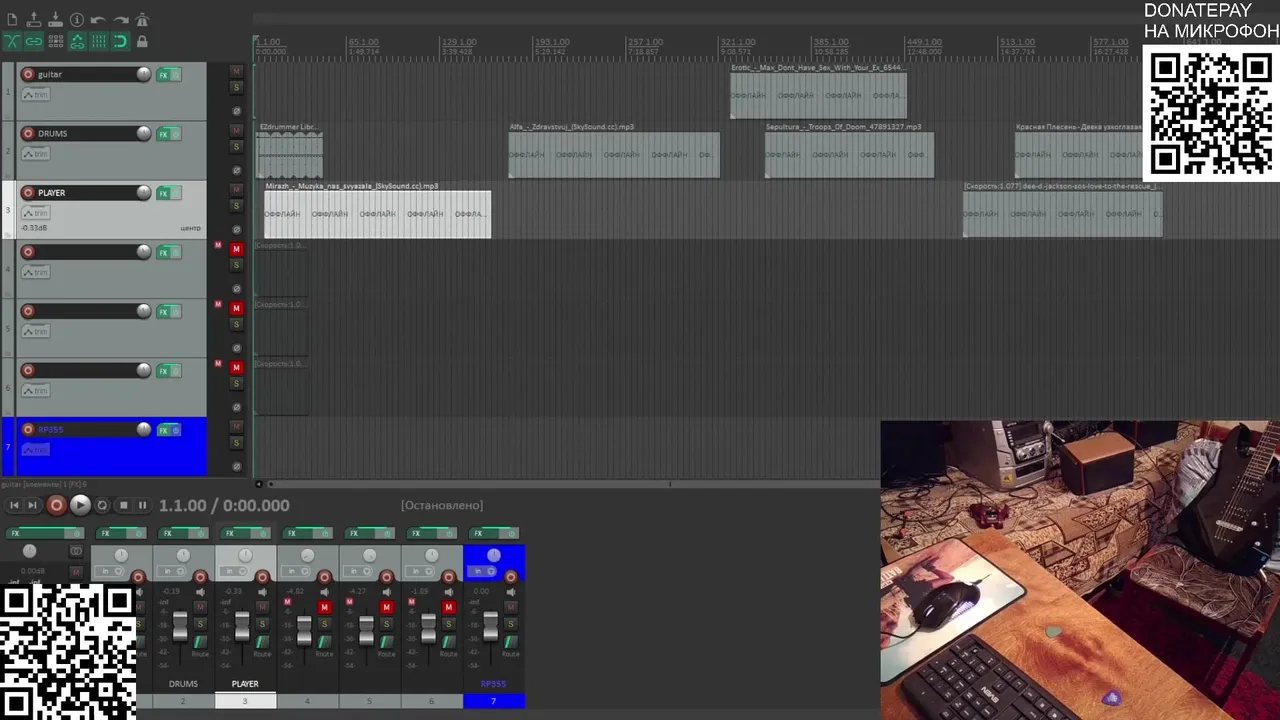Bypass FX on the PLAYER track

point(176,193)
